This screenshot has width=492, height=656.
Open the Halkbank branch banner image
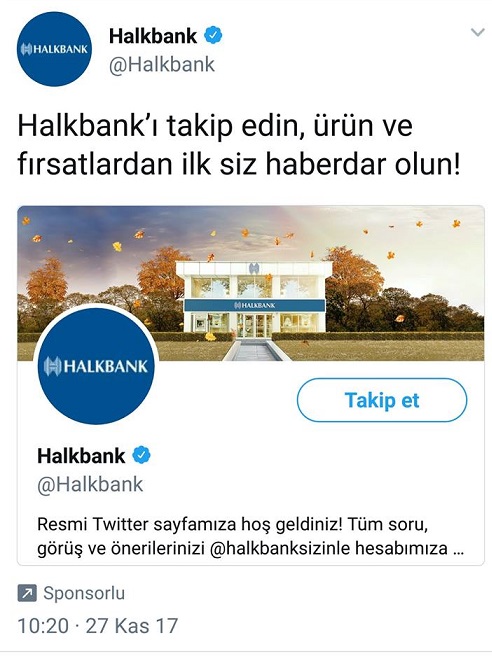pos(251,283)
